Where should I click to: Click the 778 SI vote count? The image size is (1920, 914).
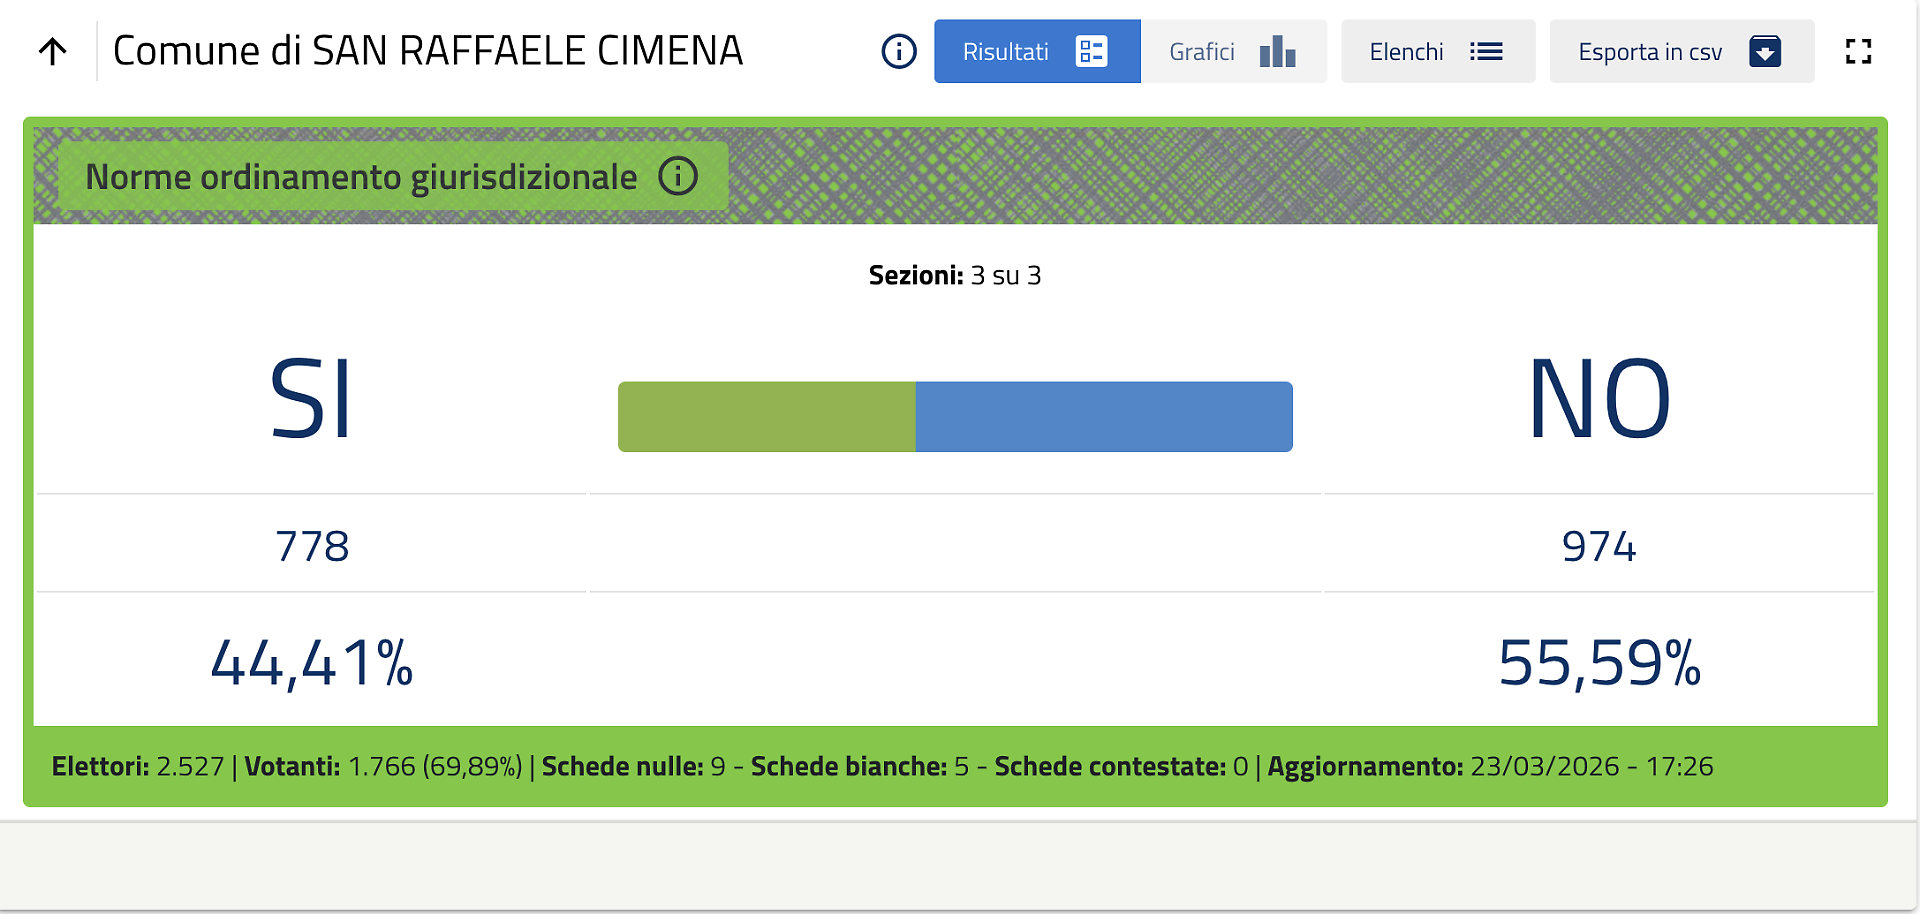312,546
